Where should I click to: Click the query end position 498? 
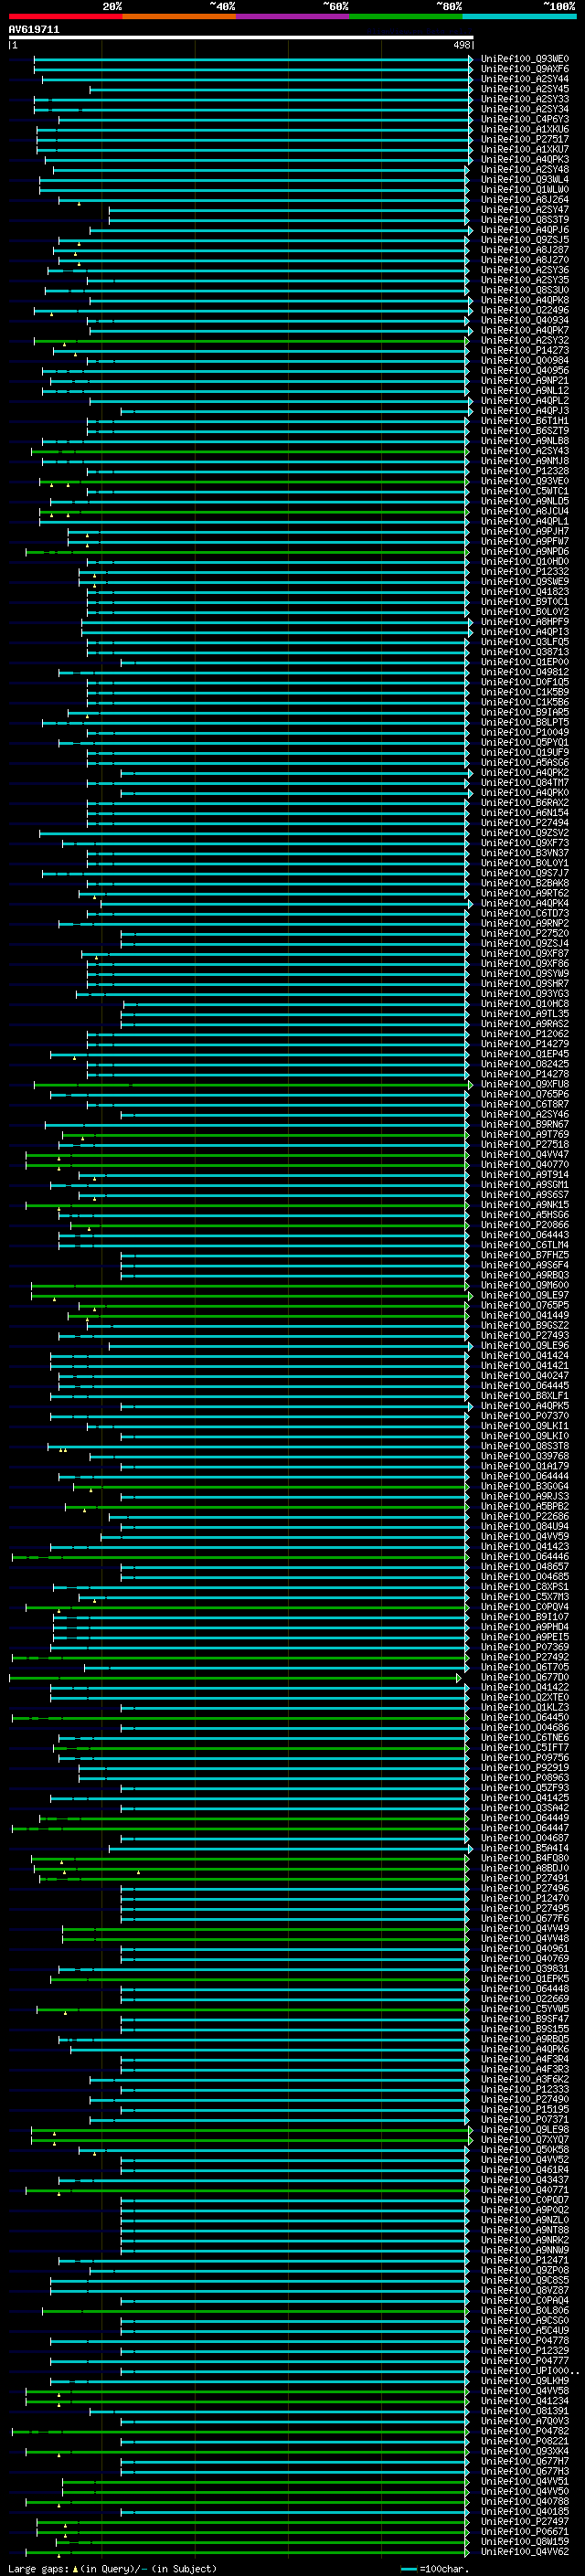point(461,45)
